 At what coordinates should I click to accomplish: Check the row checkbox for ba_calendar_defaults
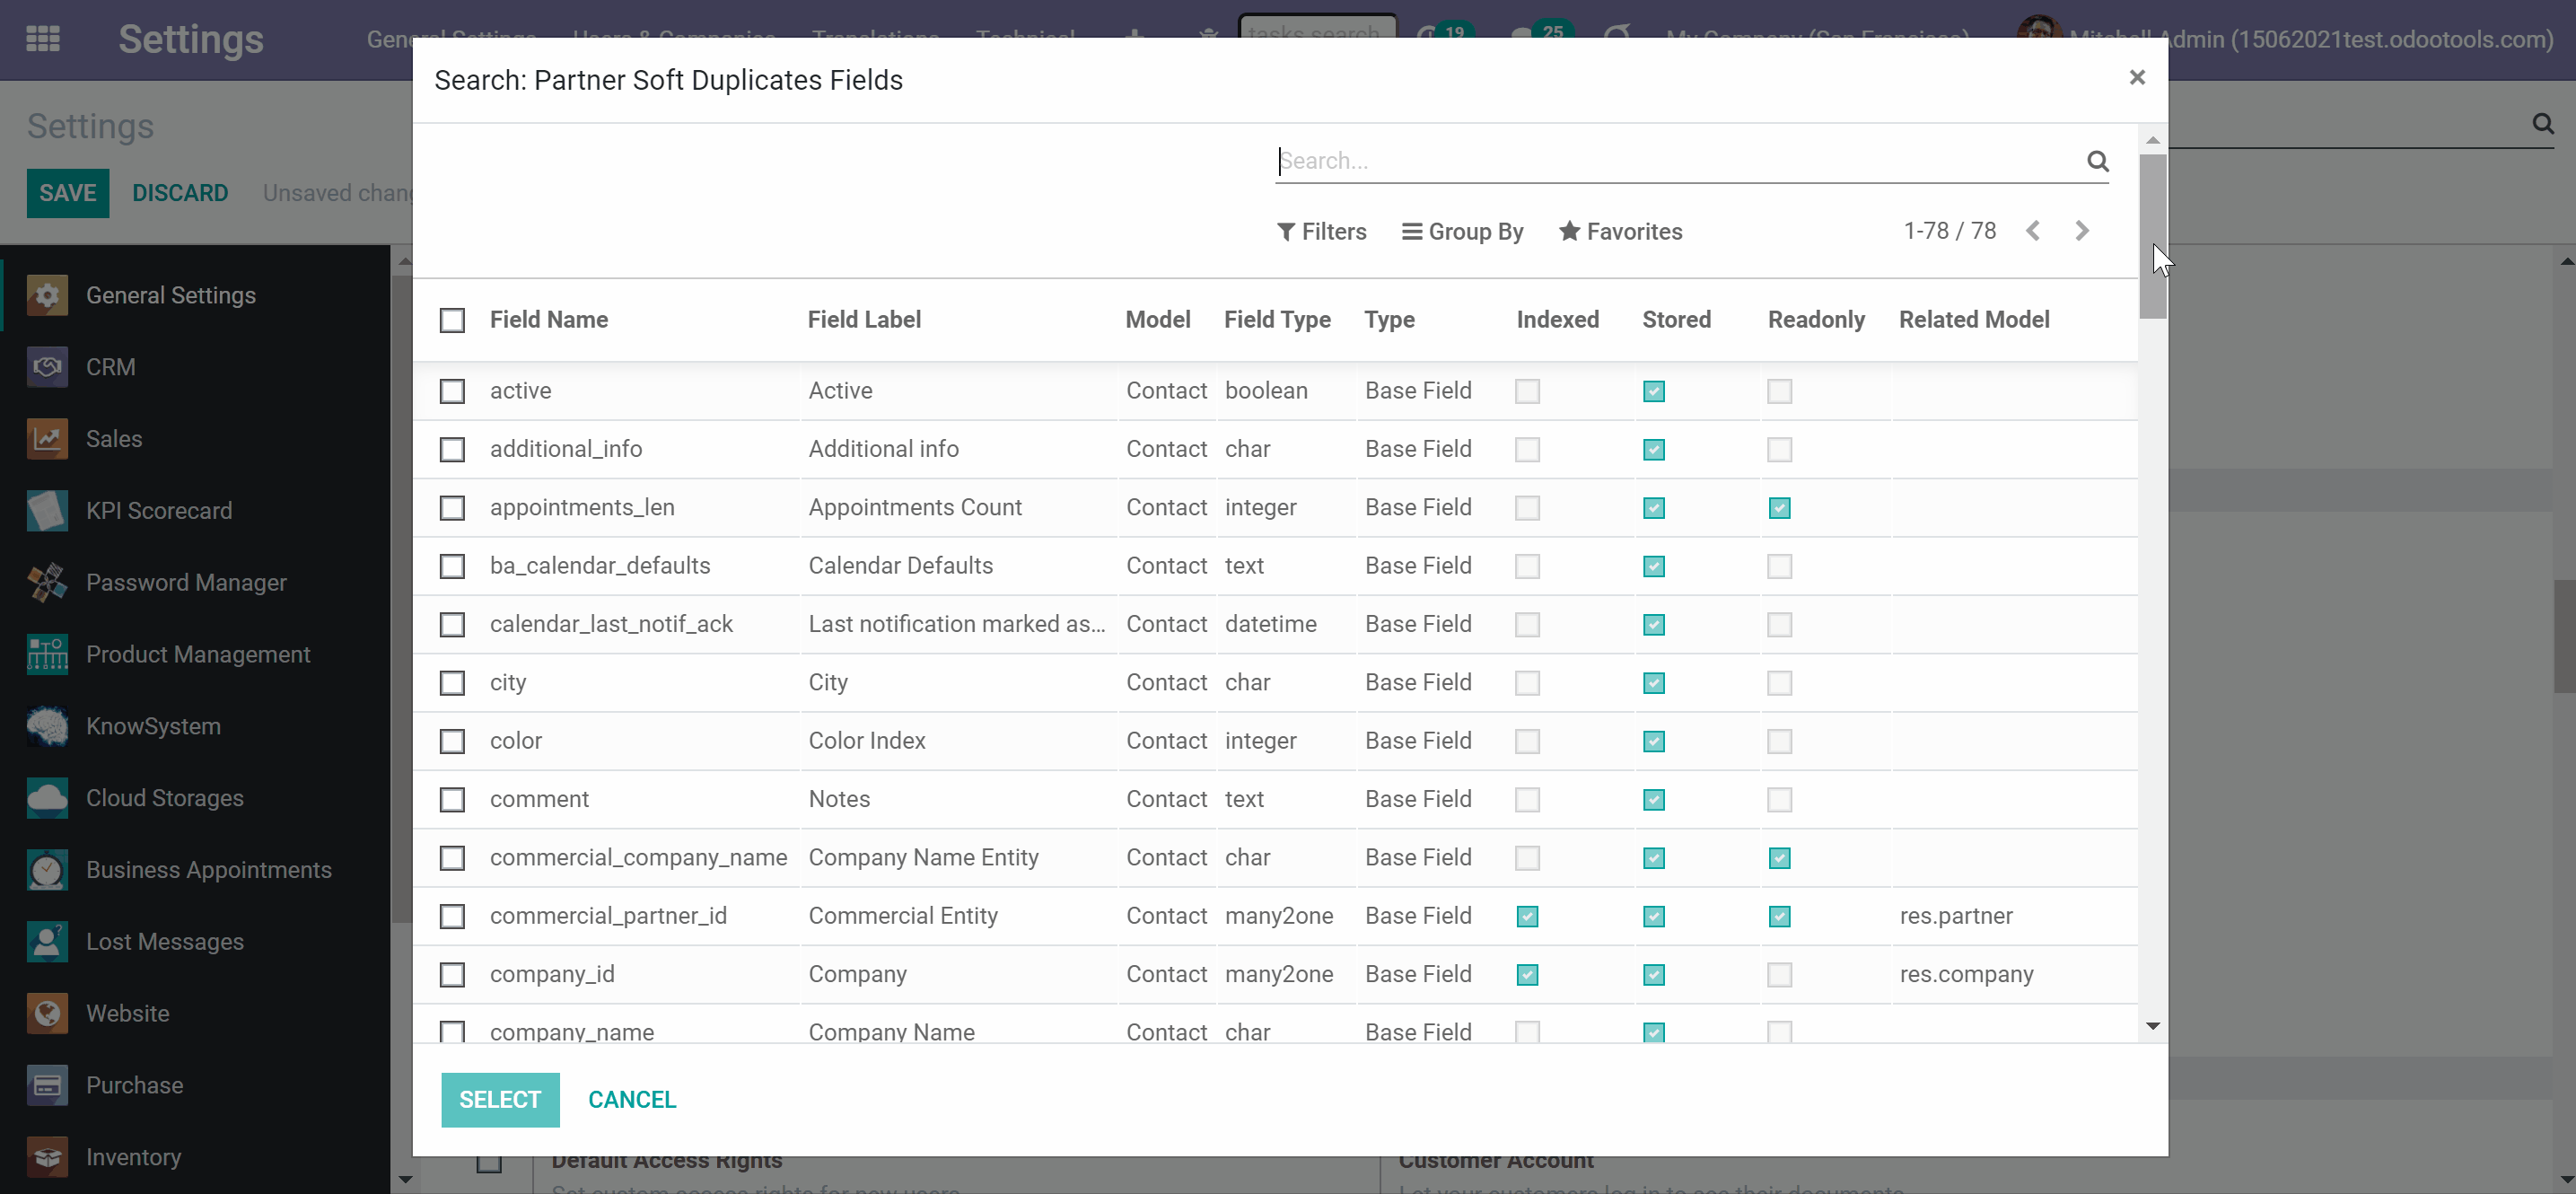click(x=452, y=566)
